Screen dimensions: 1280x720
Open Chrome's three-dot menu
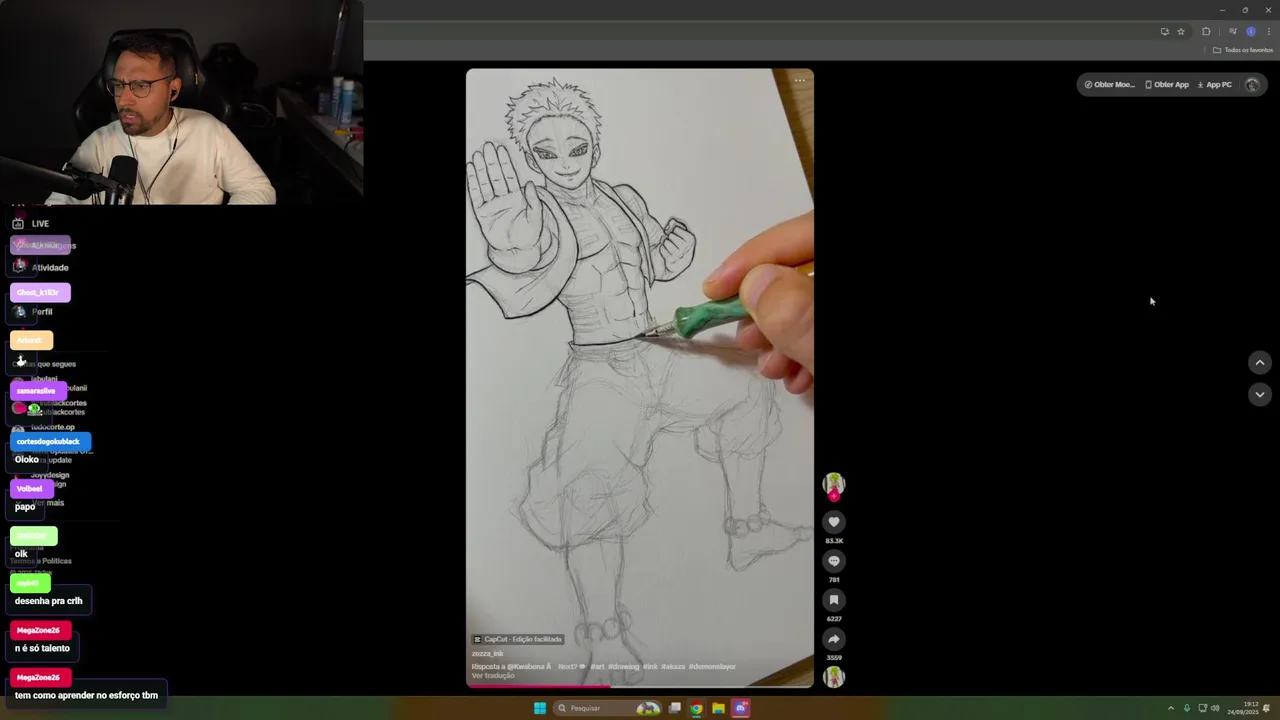1268,32
